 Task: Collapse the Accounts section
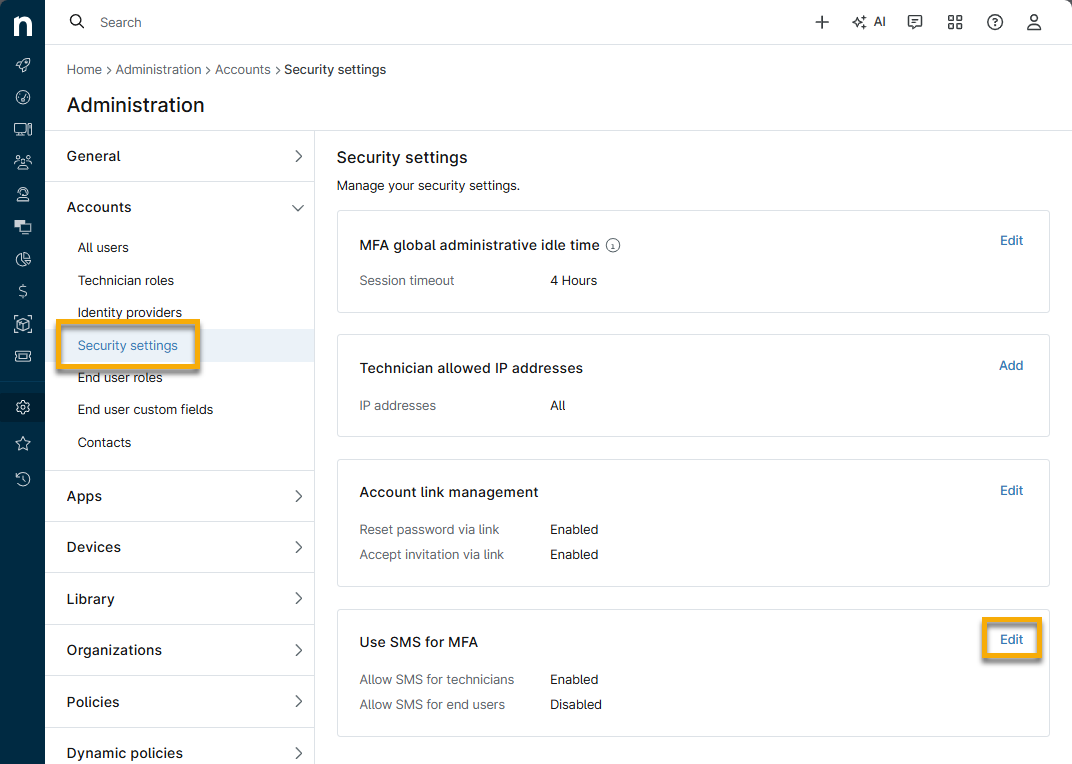[180, 207]
